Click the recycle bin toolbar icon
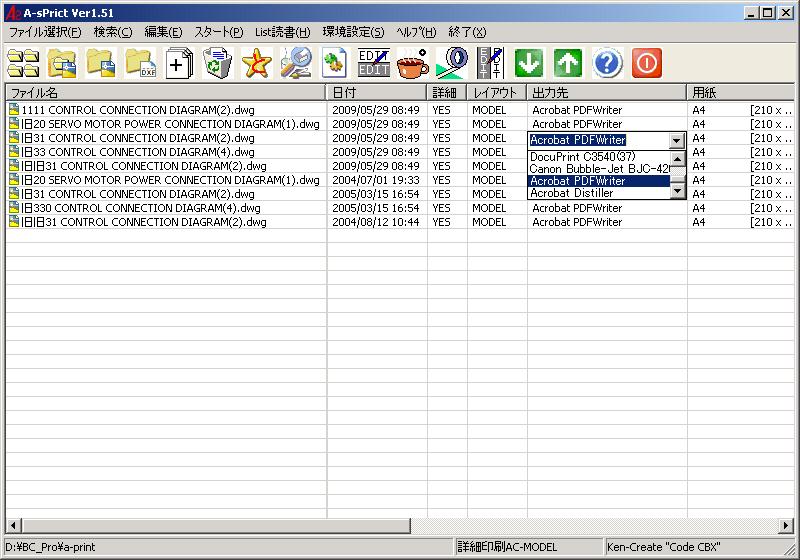This screenshot has width=800, height=560. click(x=217, y=64)
